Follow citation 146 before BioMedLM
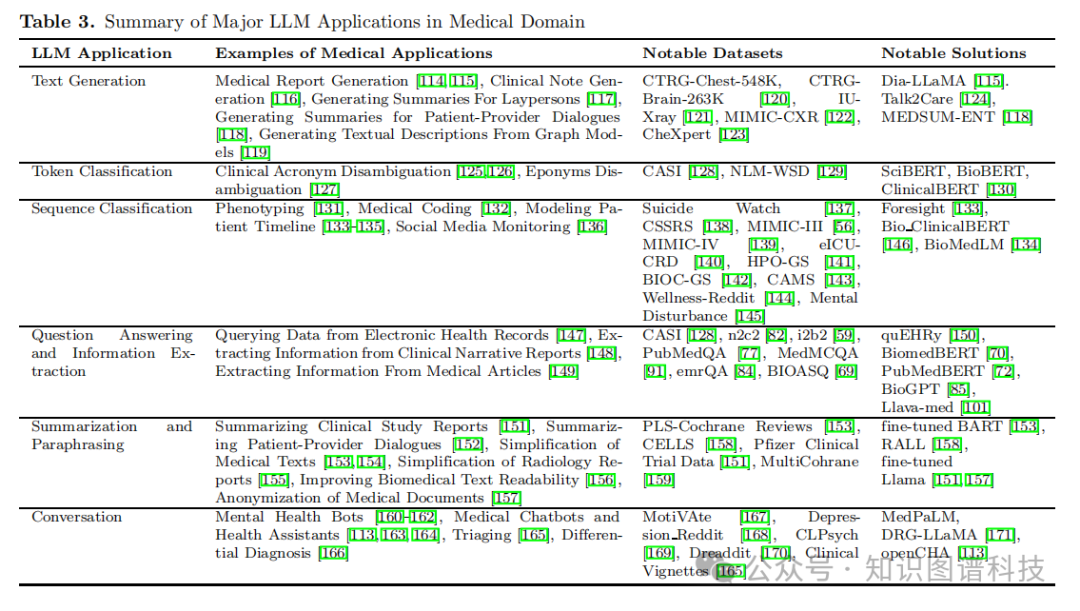Screen dimensions: 1080x611 (x=897, y=245)
